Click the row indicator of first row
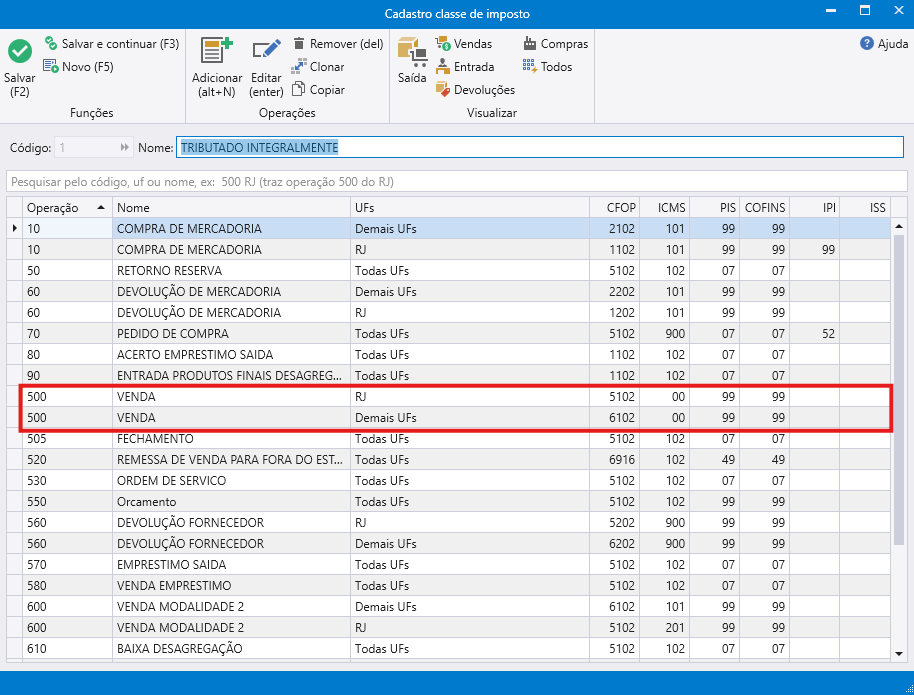 pos(15,229)
